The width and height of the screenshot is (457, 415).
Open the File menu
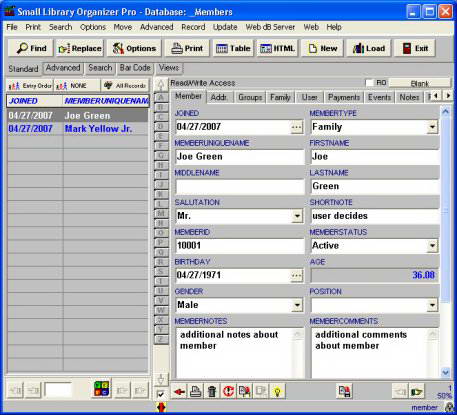point(12,27)
